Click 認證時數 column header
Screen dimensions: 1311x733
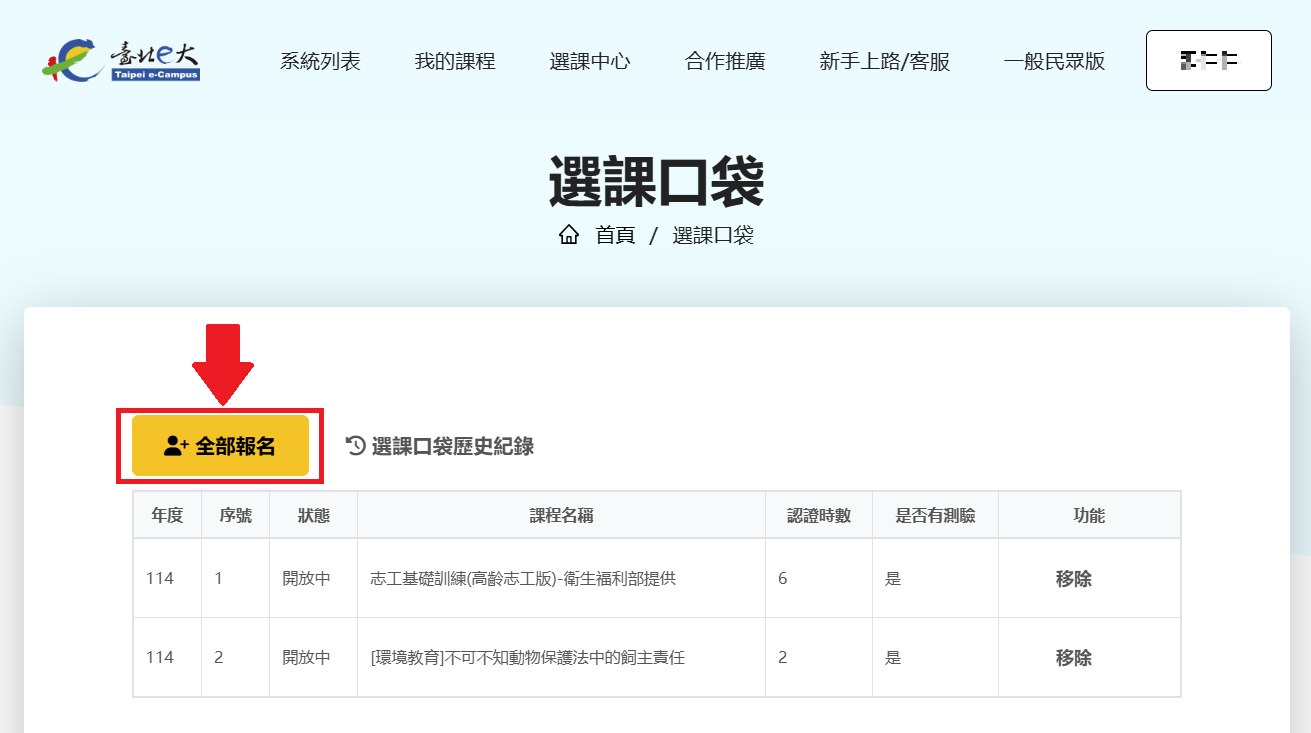point(819,515)
